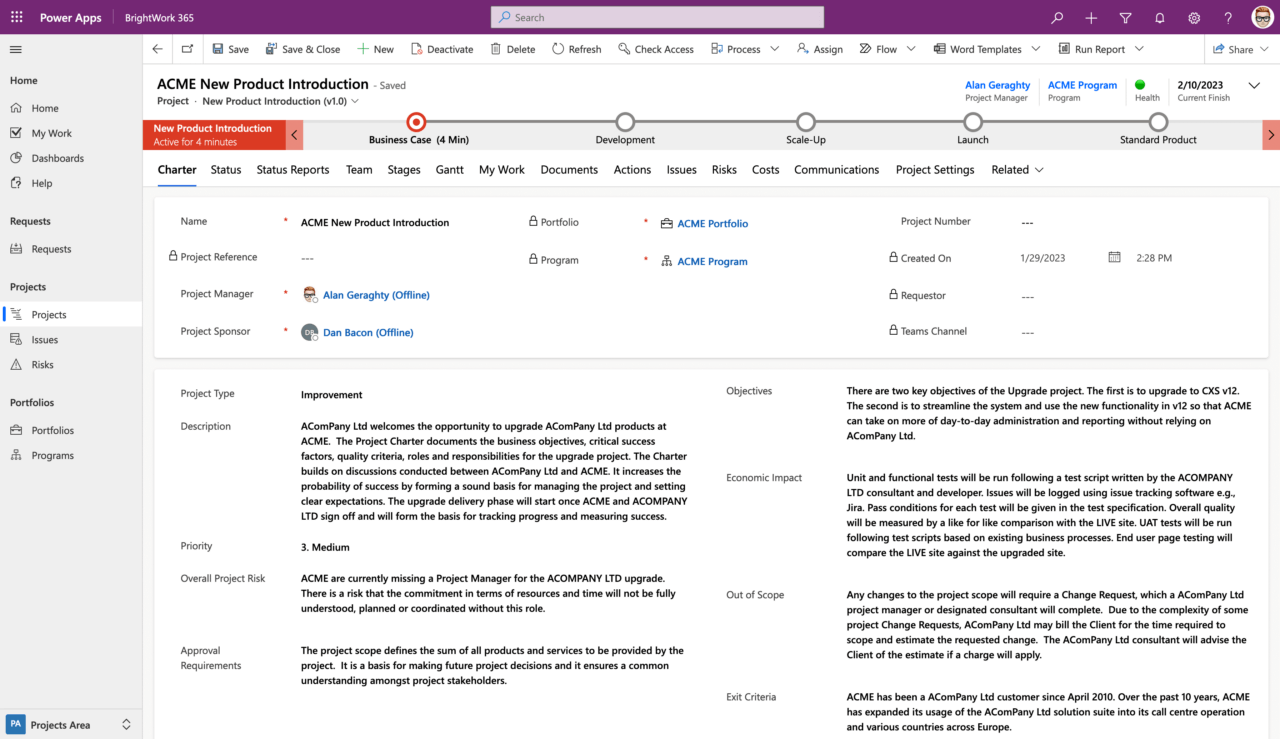
Task: Refresh the project record
Action: tap(576, 48)
